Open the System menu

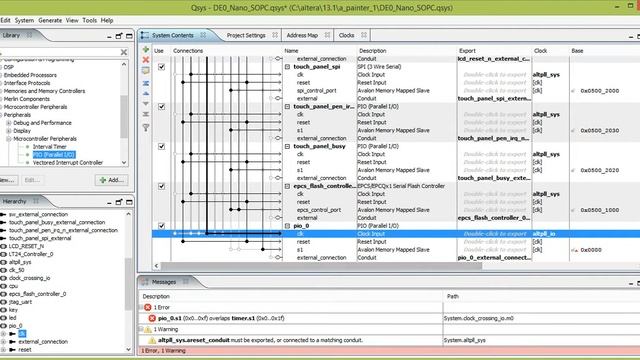click(x=24, y=20)
